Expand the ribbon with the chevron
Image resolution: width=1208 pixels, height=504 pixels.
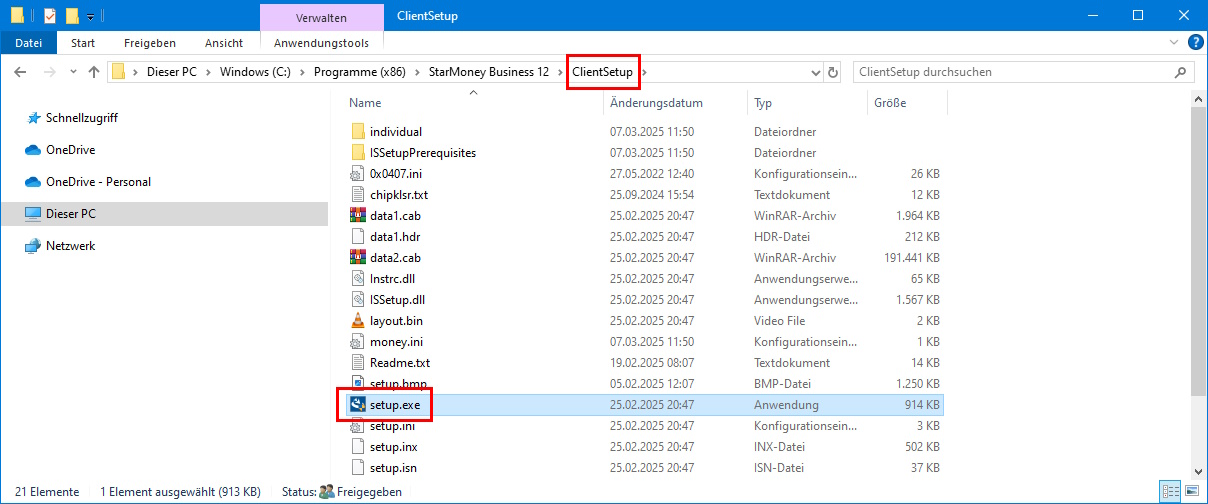[1174, 43]
